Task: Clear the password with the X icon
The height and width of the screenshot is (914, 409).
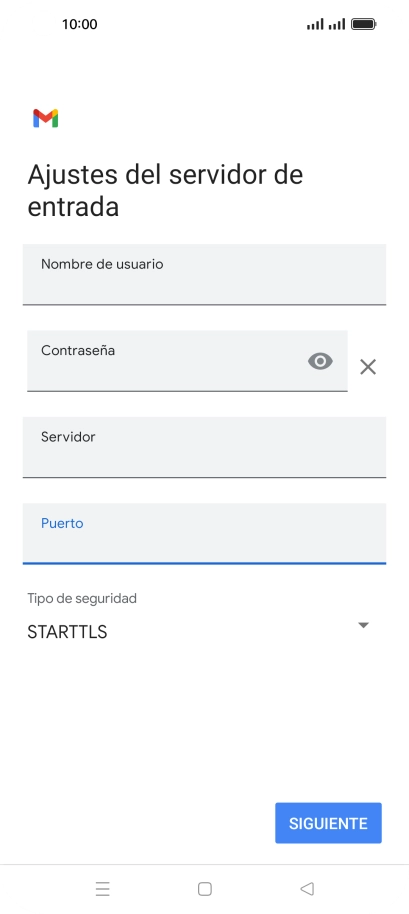Action: (x=368, y=367)
